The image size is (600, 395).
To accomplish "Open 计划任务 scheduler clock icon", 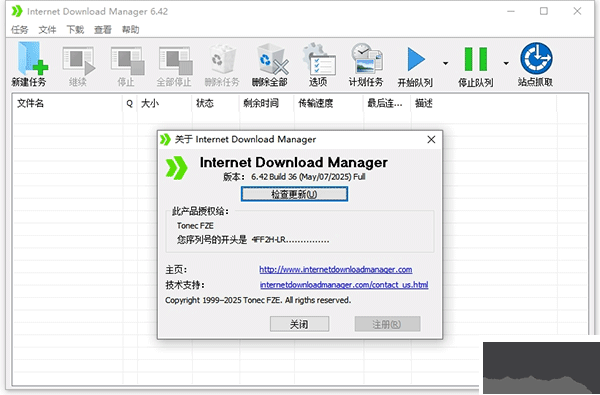I will point(367,59).
